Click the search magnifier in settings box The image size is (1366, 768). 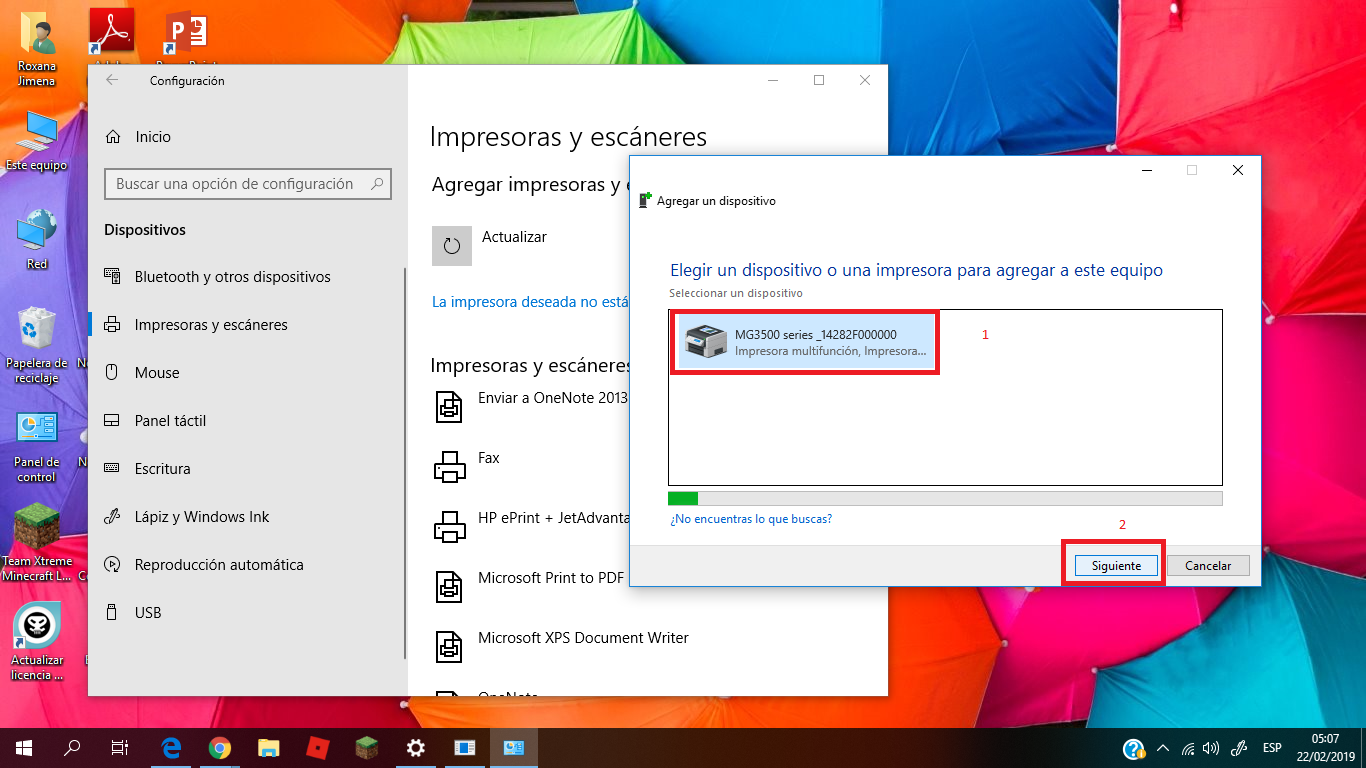click(377, 184)
